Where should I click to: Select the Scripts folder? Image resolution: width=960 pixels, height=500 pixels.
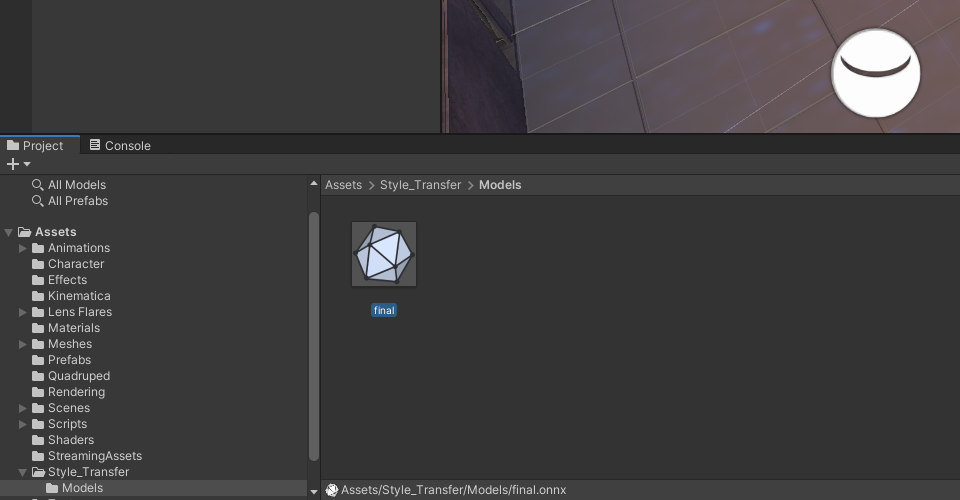click(67, 424)
